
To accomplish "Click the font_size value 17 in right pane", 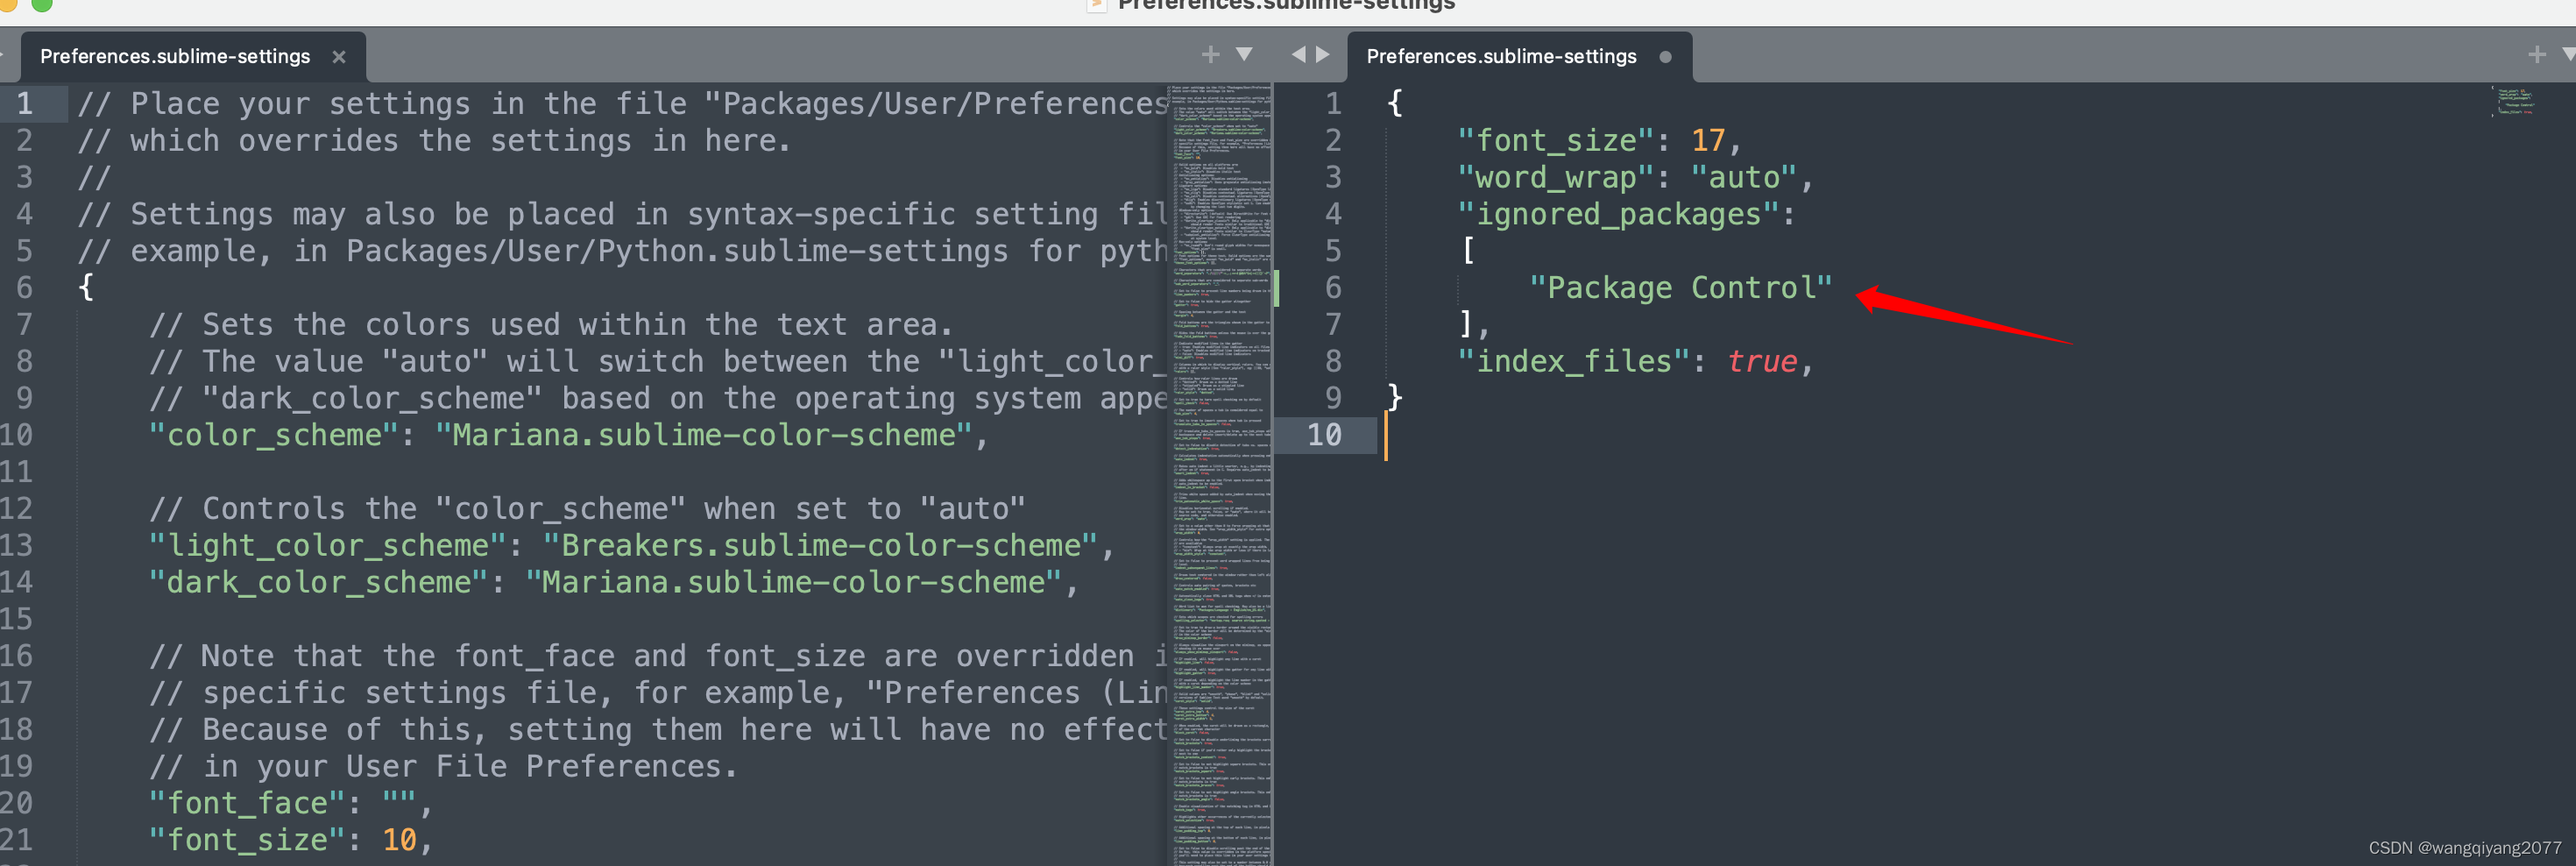I will (1707, 140).
